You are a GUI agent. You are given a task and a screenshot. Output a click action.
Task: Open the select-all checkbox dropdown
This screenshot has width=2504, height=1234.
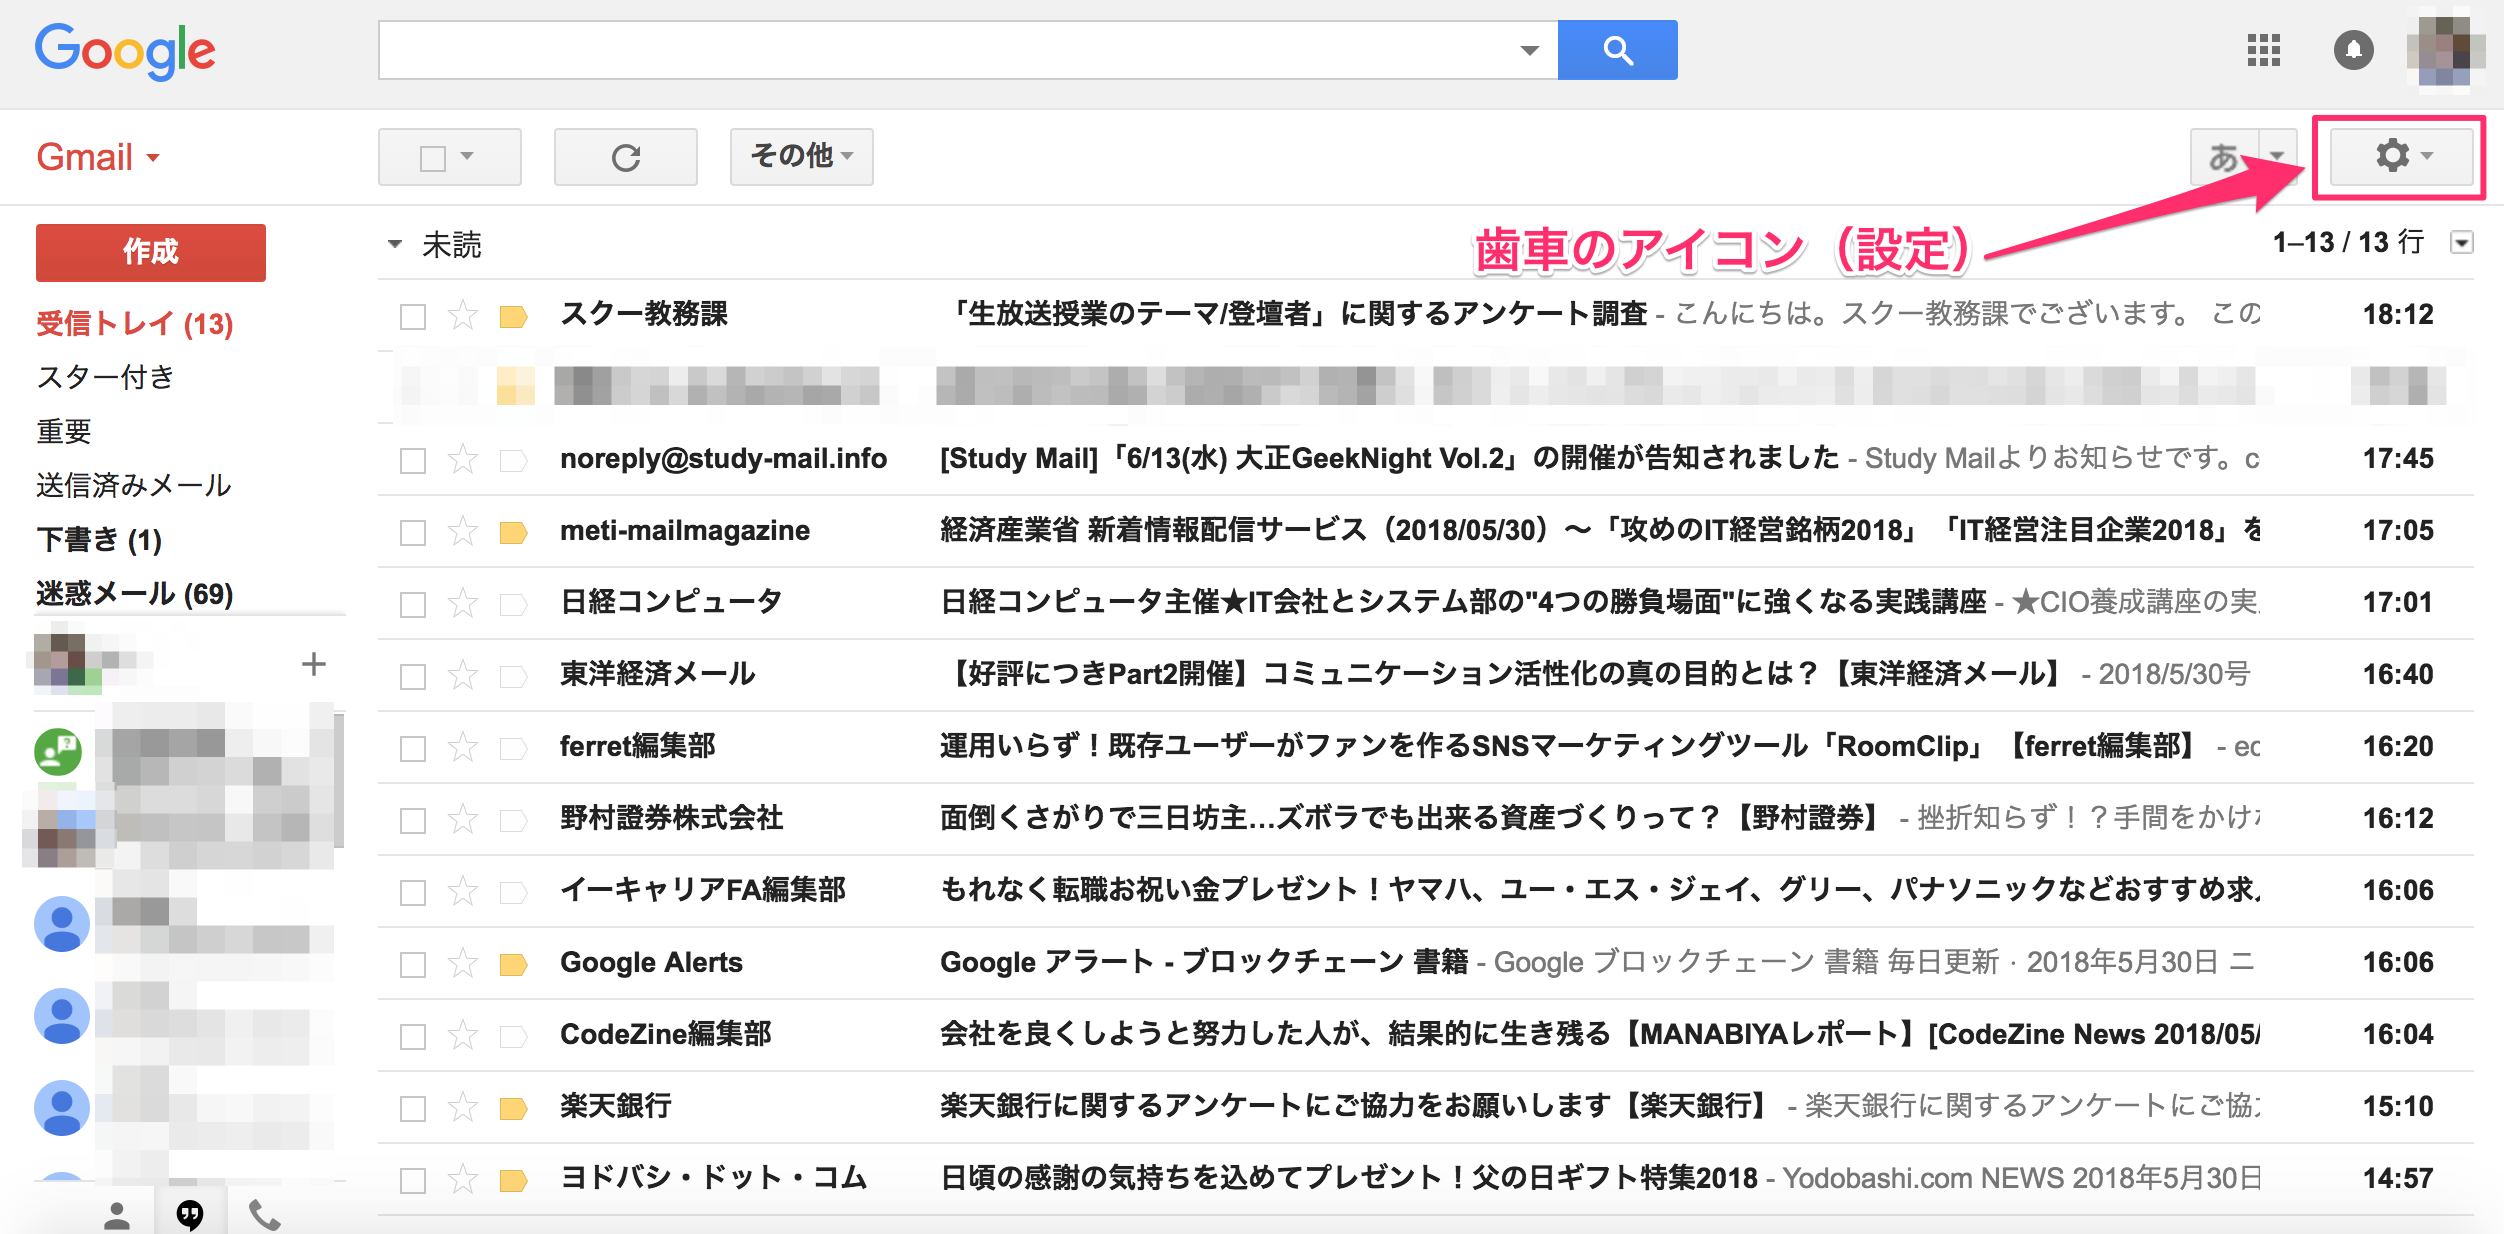coord(467,156)
